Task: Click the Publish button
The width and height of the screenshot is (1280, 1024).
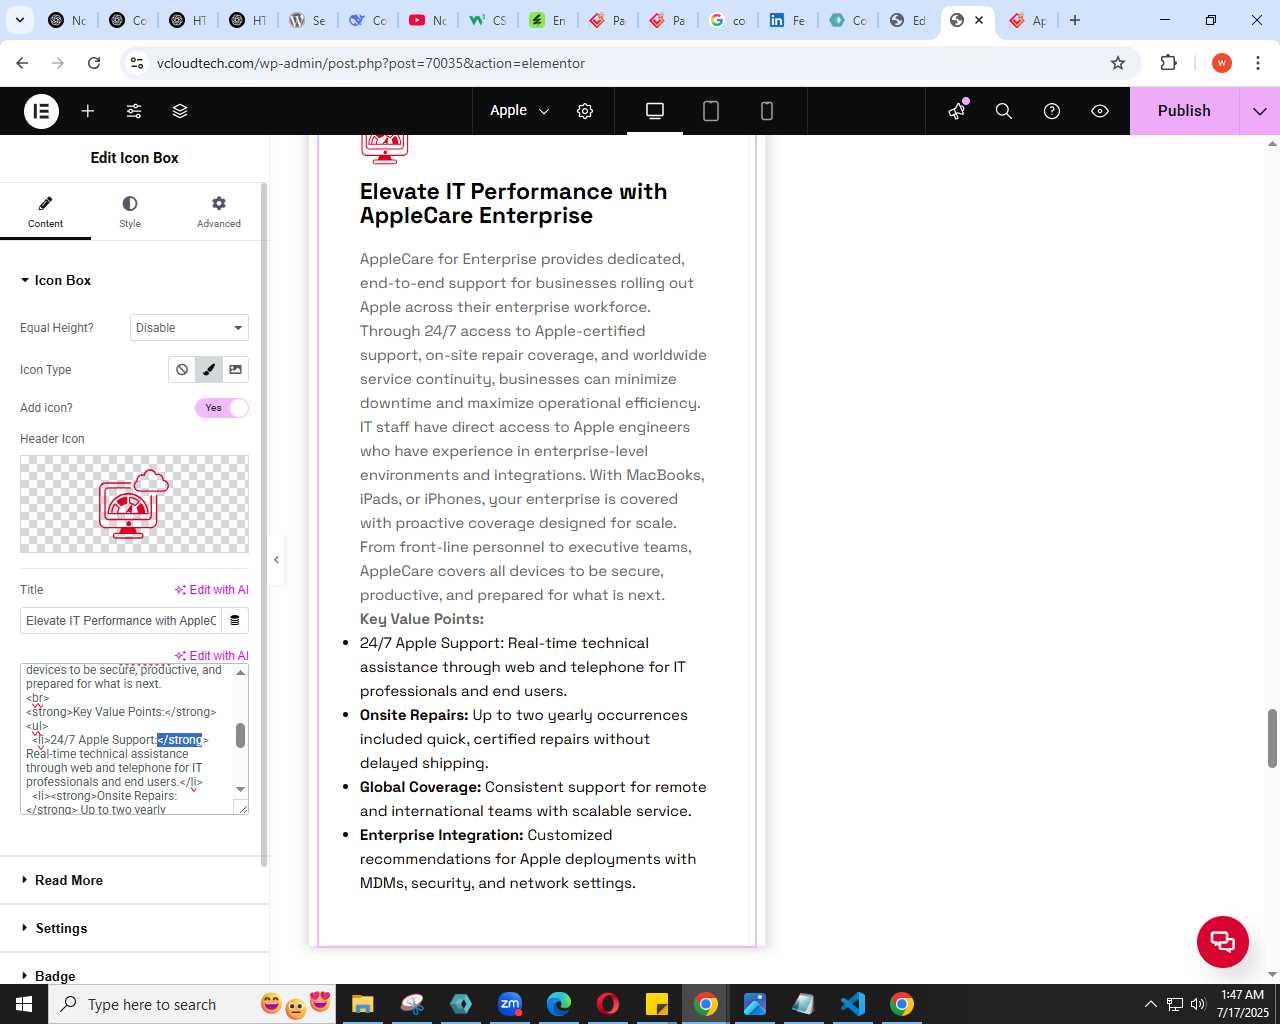Action: [x=1184, y=111]
